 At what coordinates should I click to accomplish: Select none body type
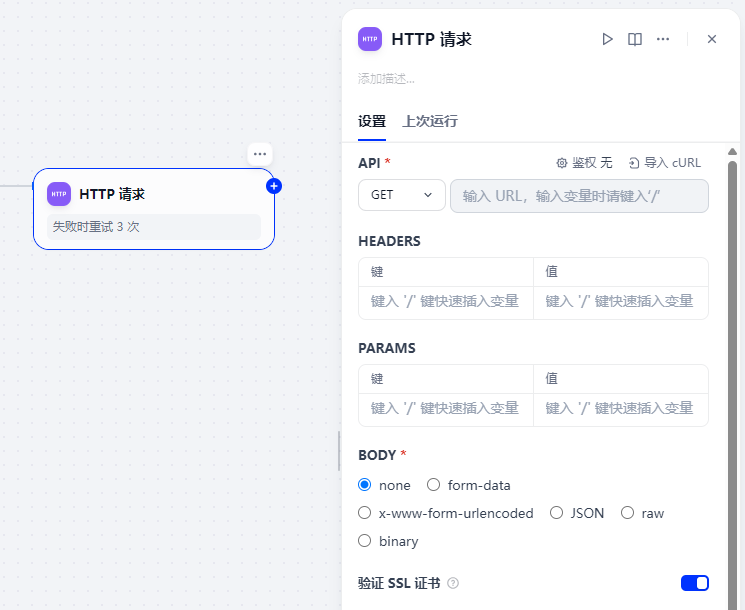tap(364, 485)
